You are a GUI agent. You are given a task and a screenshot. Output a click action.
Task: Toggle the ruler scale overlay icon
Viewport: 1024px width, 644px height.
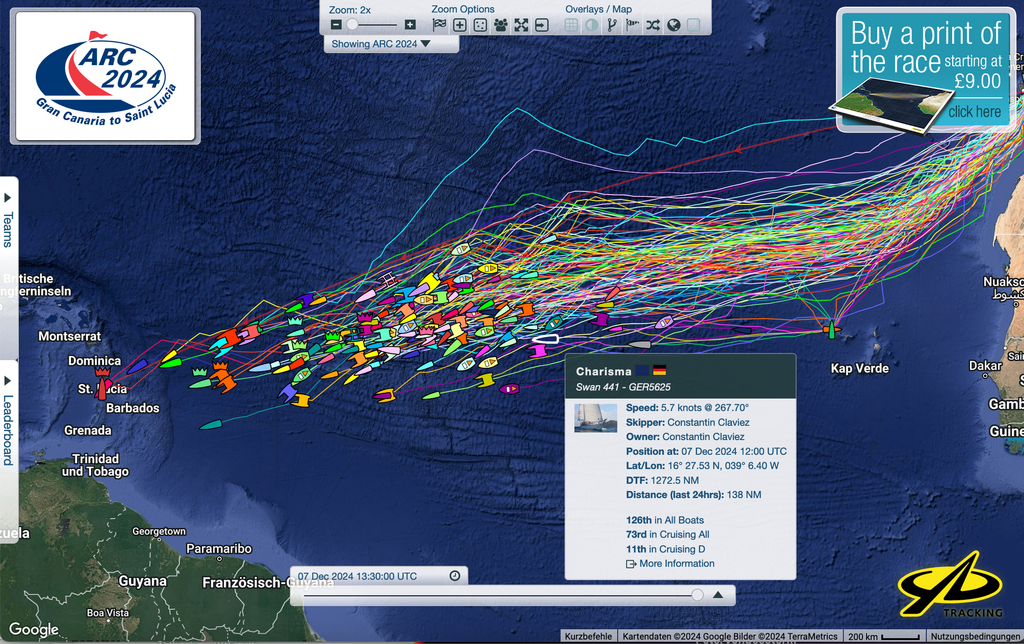[x=694, y=25]
